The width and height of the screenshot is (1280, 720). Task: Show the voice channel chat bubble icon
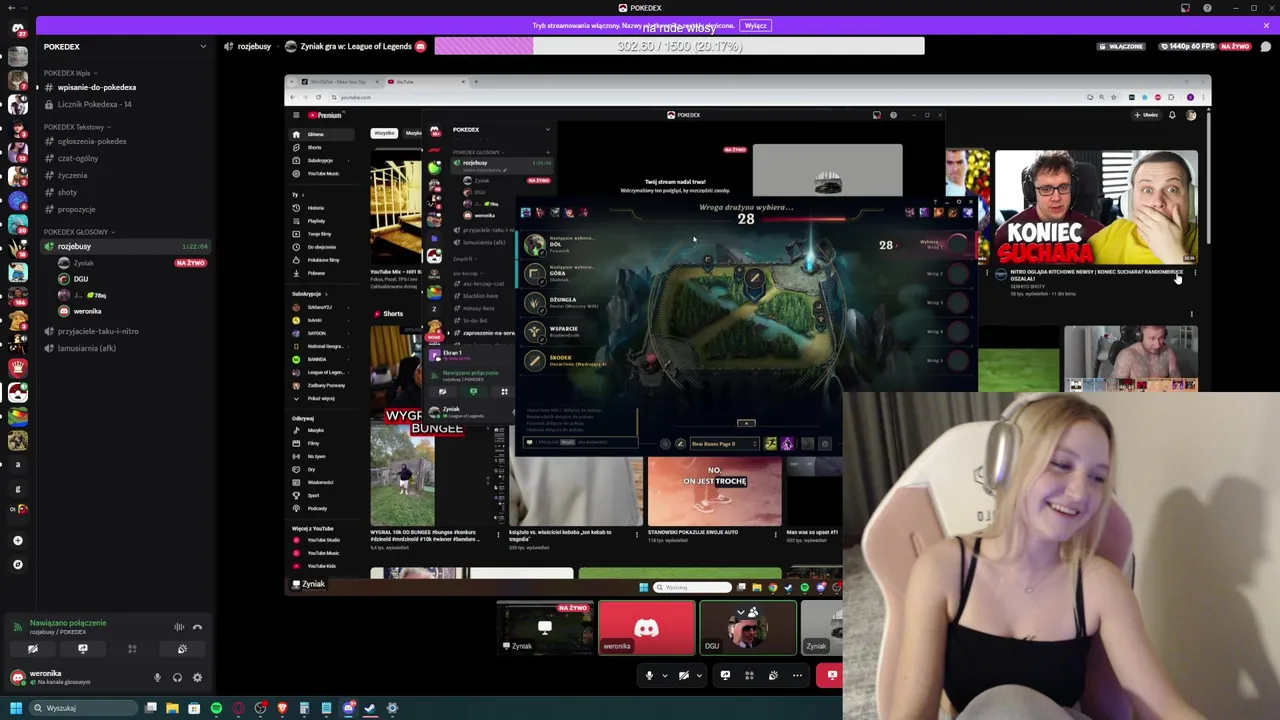pyautogui.click(x=1266, y=46)
